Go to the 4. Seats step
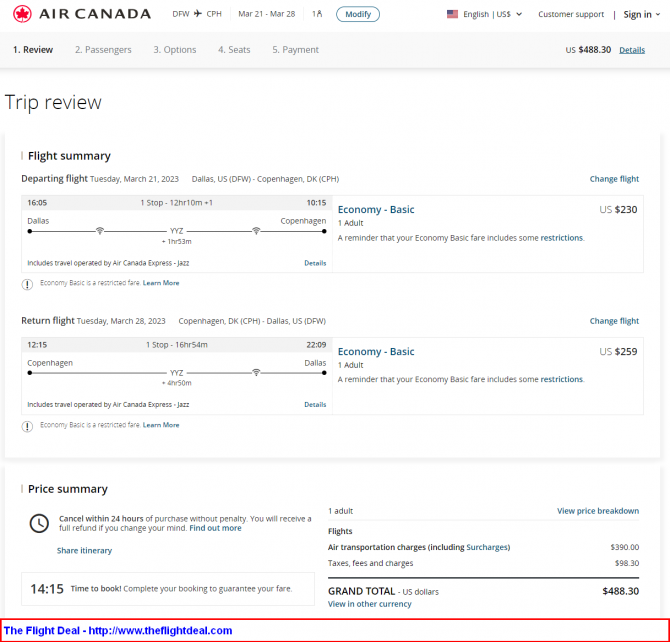The image size is (670, 642). click(234, 50)
